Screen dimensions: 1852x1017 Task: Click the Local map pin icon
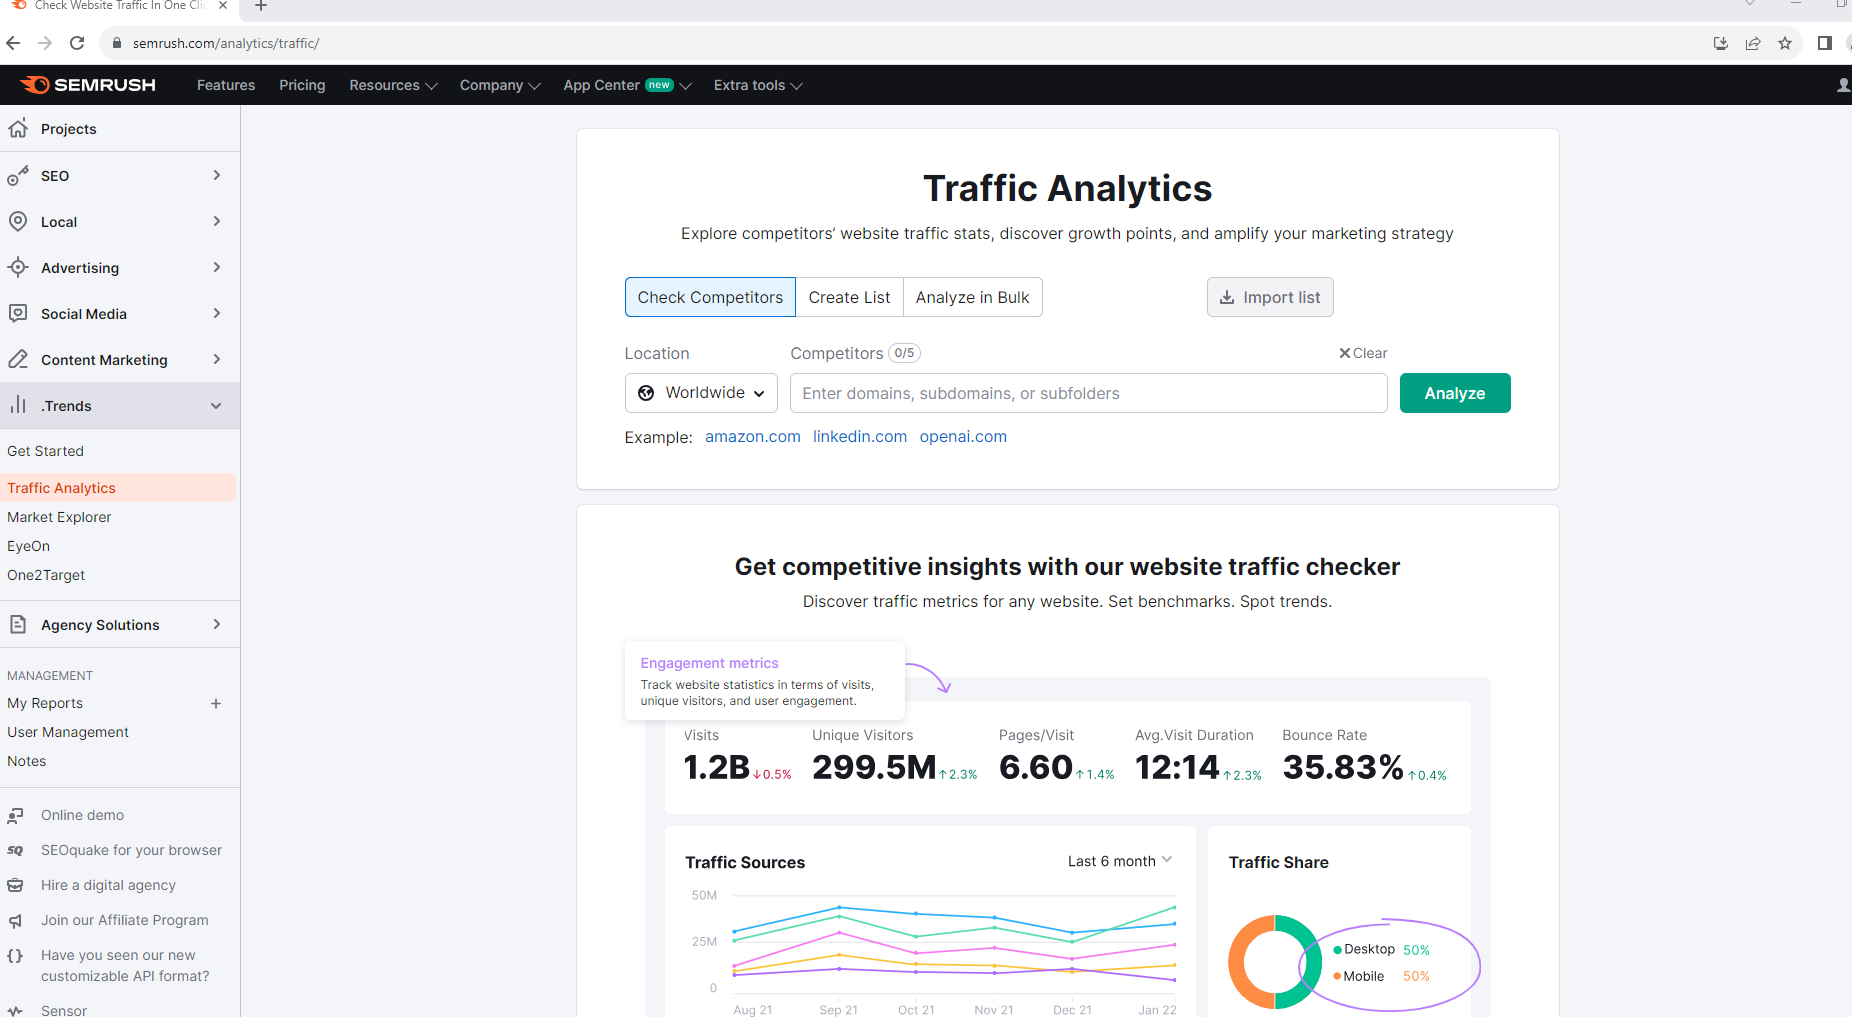click(x=18, y=221)
